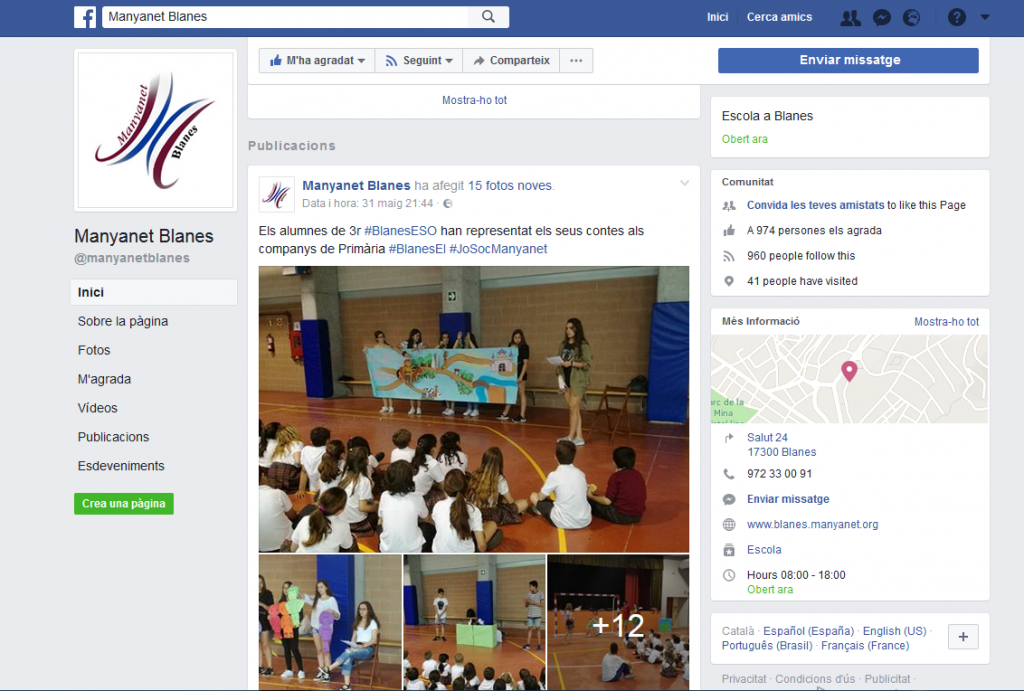Click the help question mark icon

click(x=957, y=17)
